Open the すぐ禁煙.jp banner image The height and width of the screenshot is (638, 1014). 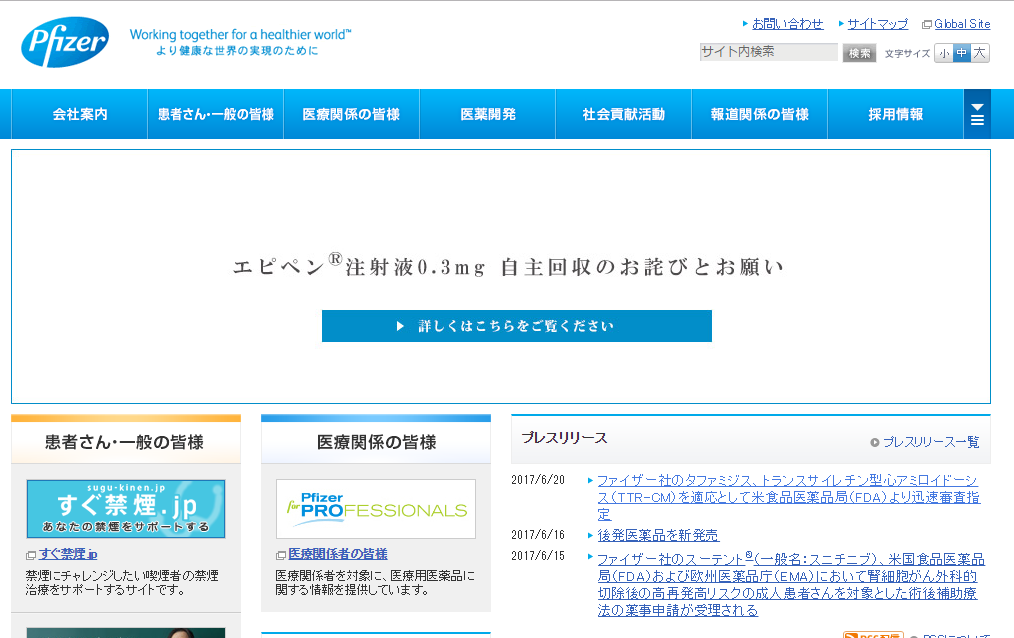[x=125, y=509]
